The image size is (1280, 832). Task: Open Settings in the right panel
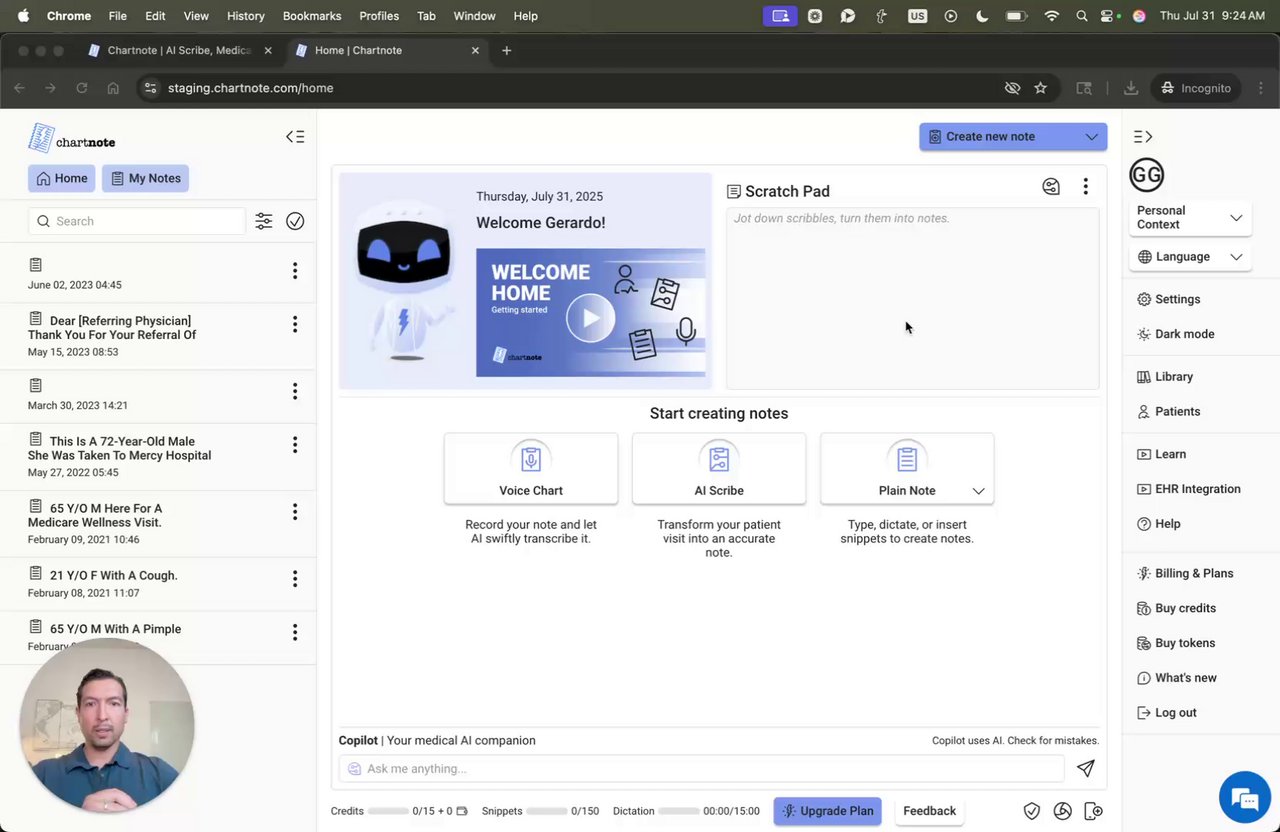(x=1169, y=299)
